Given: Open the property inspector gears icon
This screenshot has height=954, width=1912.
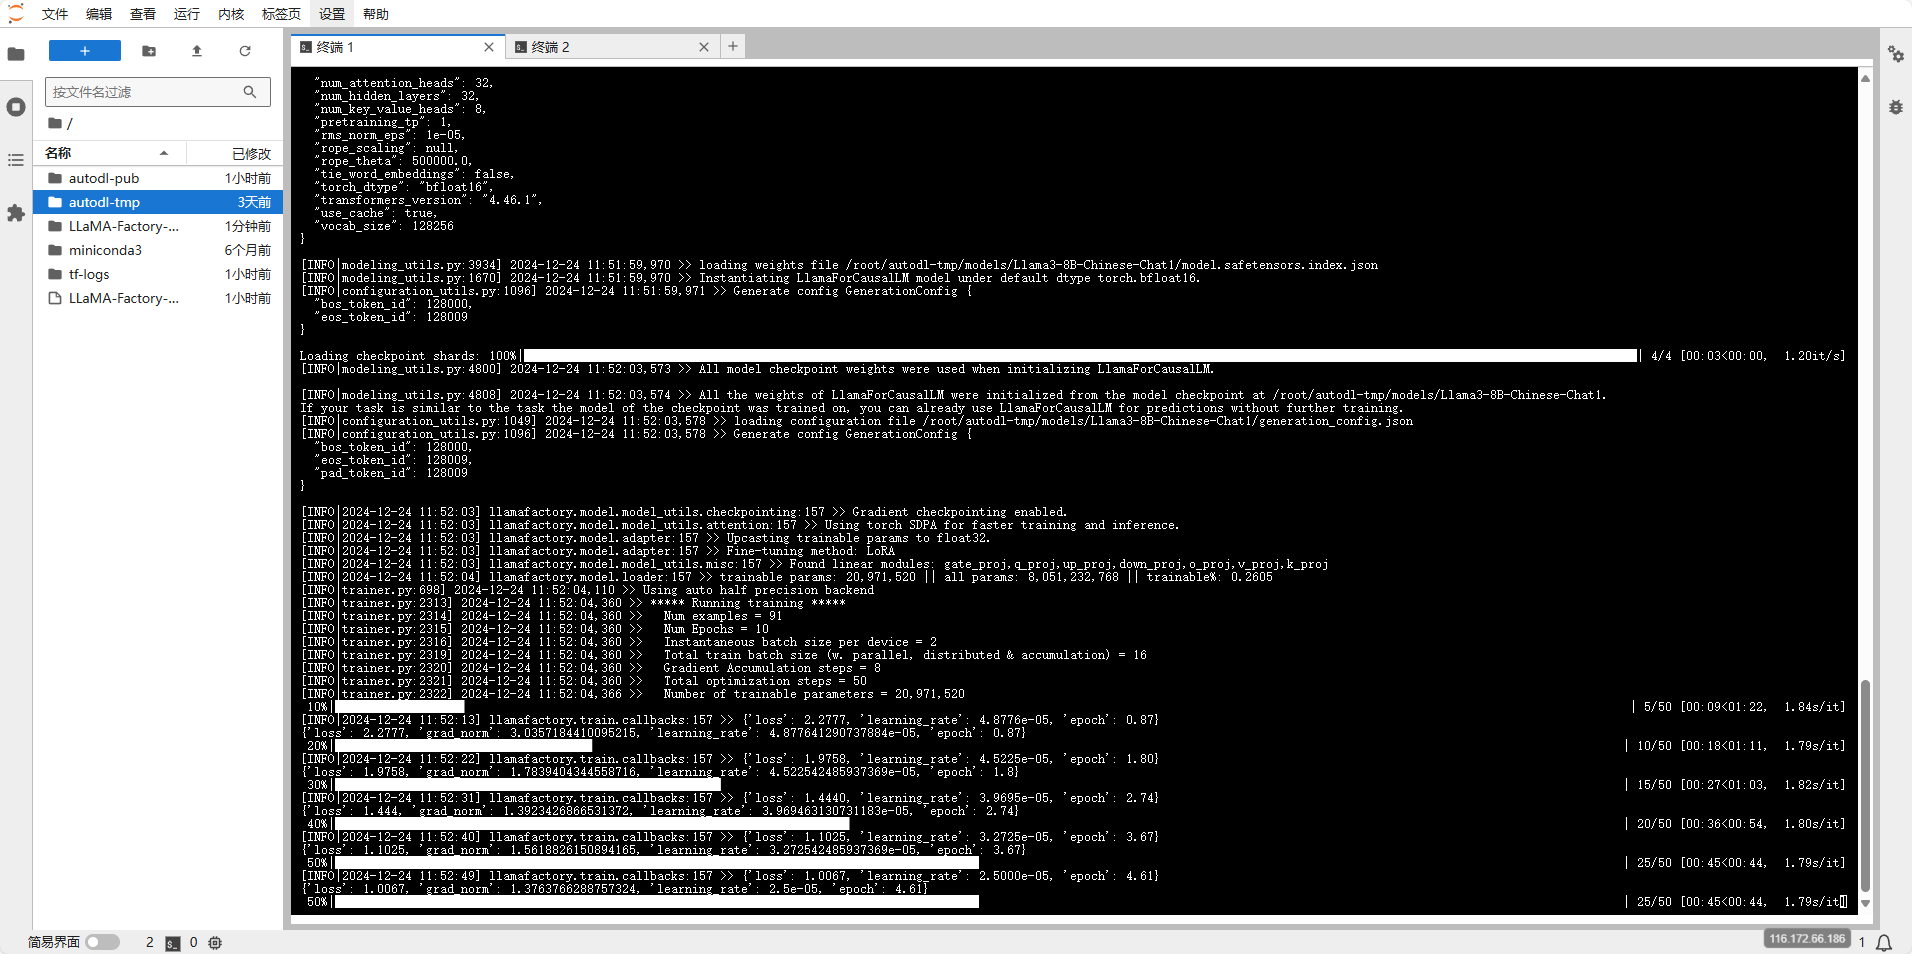Looking at the screenshot, I should click(x=1895, y=54).
